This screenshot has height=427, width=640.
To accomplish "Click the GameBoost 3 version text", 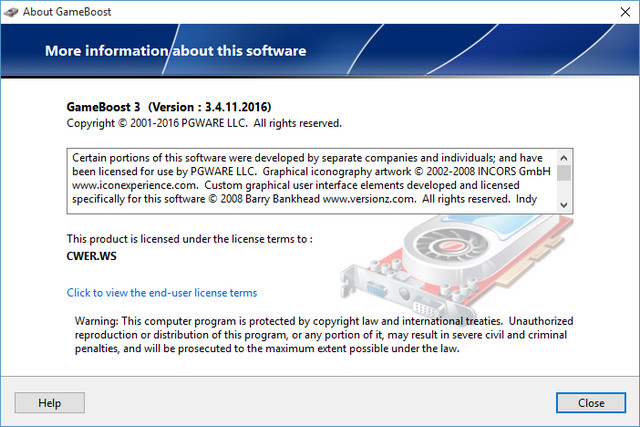I will (x=168, y=106).
